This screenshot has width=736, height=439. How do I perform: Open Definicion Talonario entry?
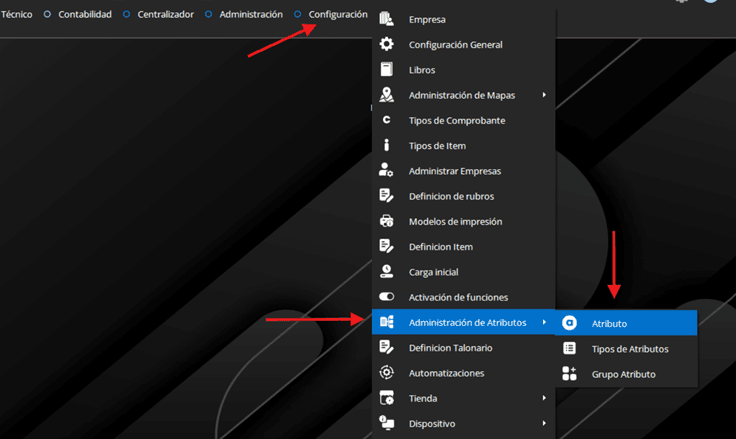pos(450,348)
